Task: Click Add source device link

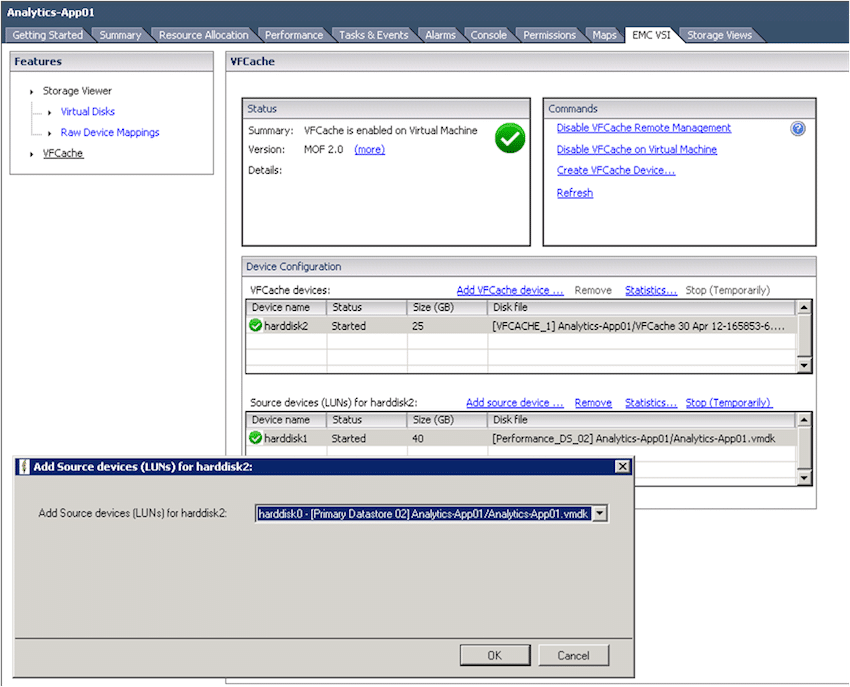Action: pyautogui.click(x=515, y=402)
